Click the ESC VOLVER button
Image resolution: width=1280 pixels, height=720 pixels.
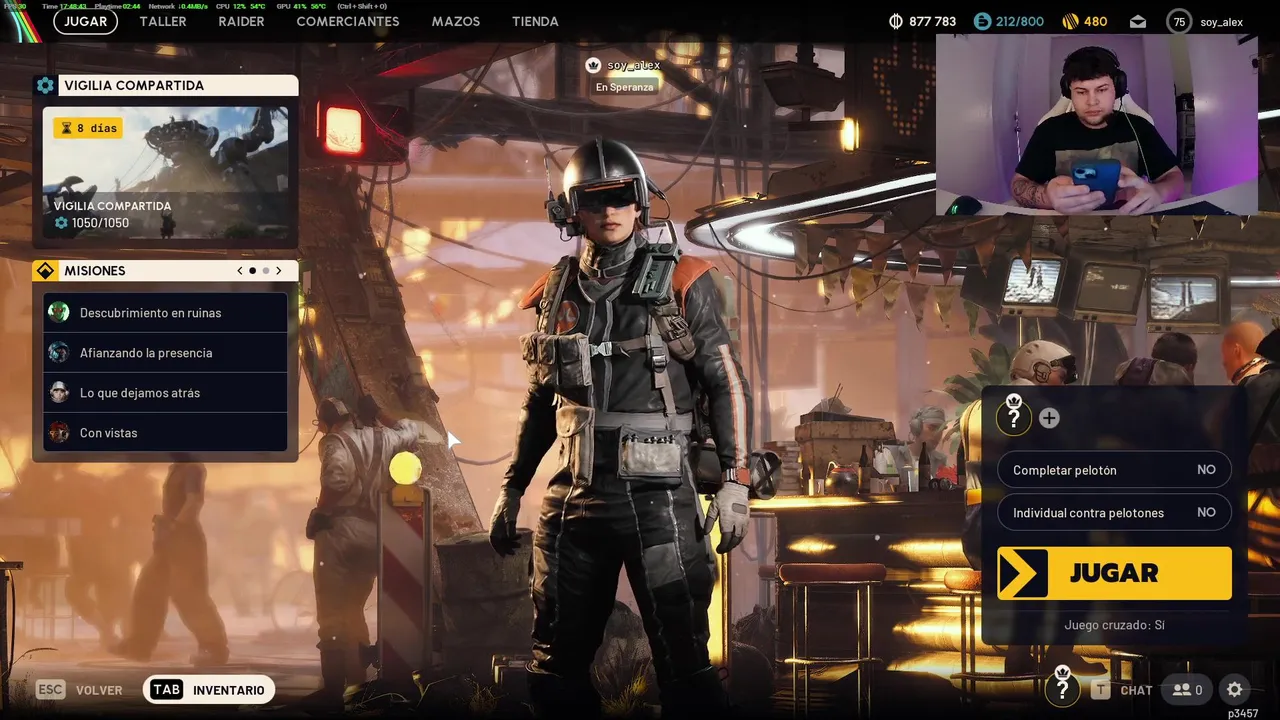coord(79,690)
